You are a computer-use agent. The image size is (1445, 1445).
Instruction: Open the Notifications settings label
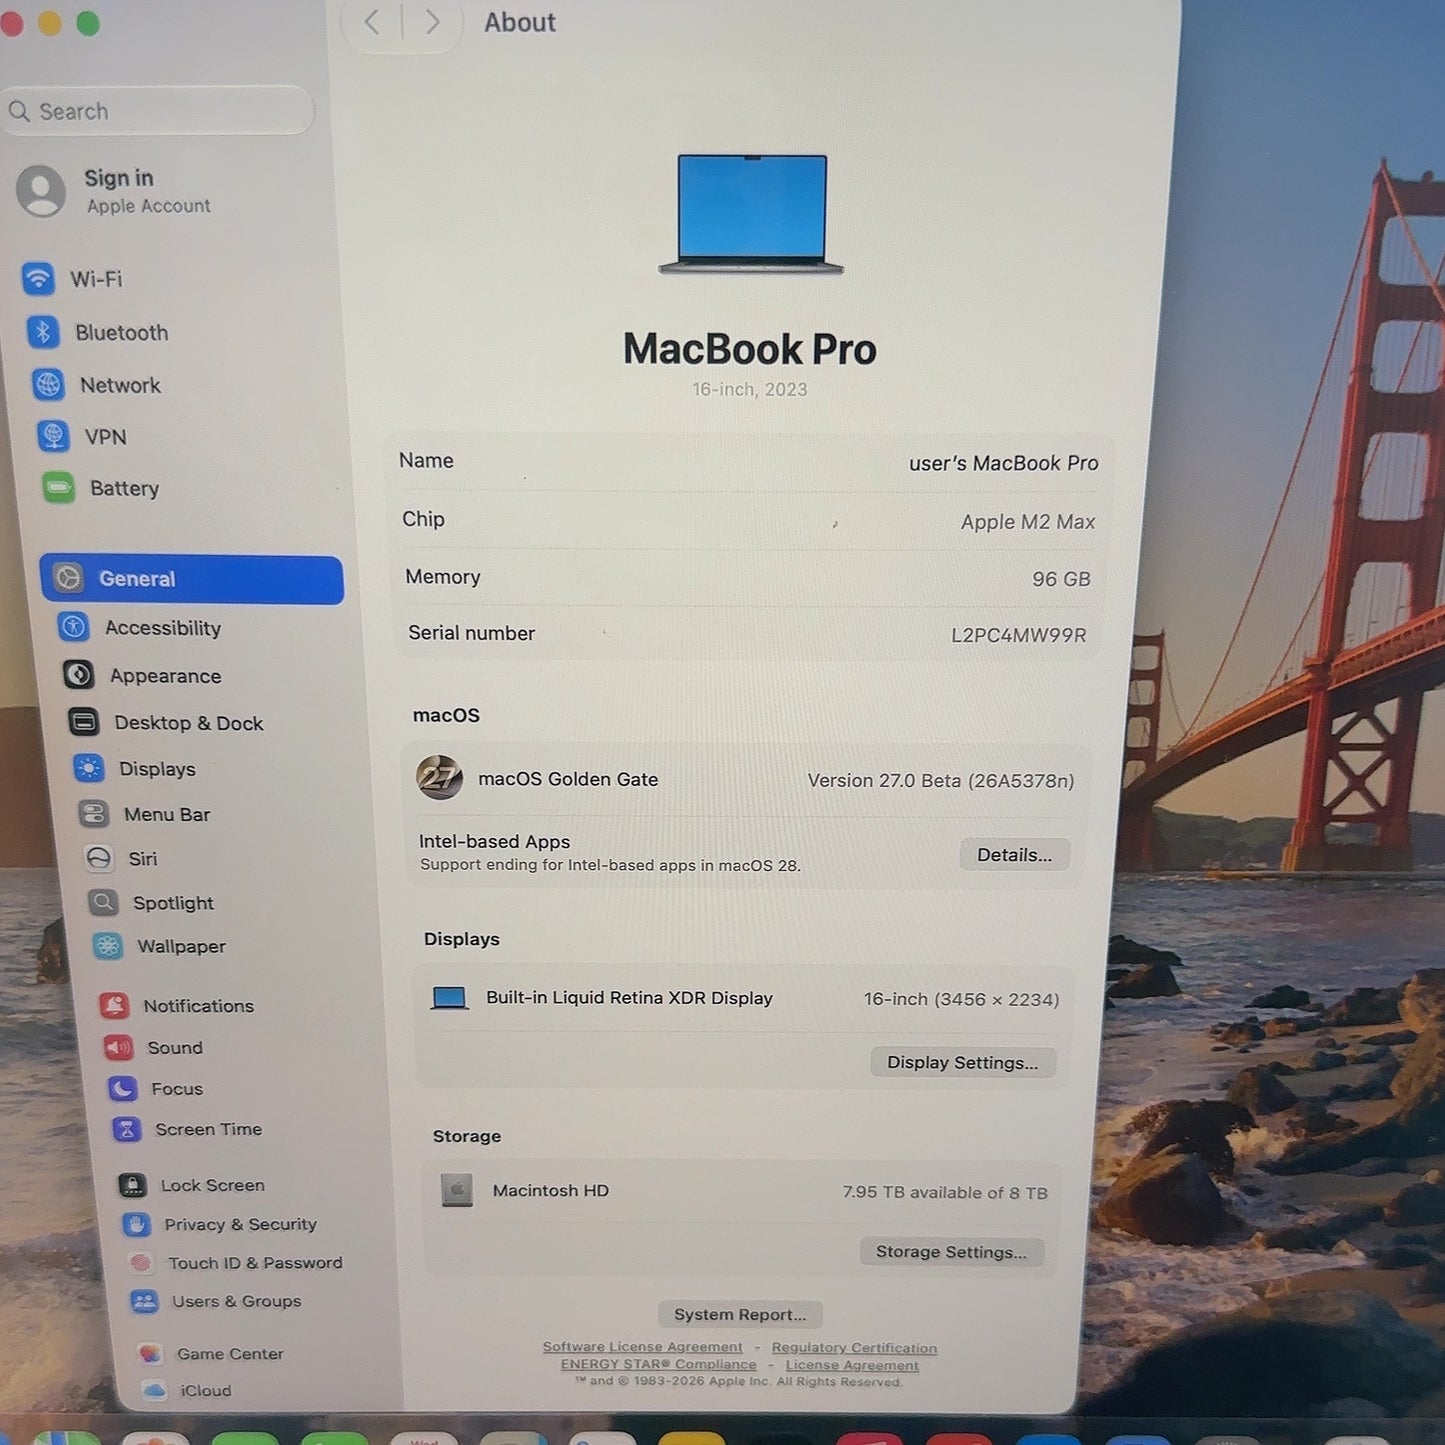point(198,1006)
